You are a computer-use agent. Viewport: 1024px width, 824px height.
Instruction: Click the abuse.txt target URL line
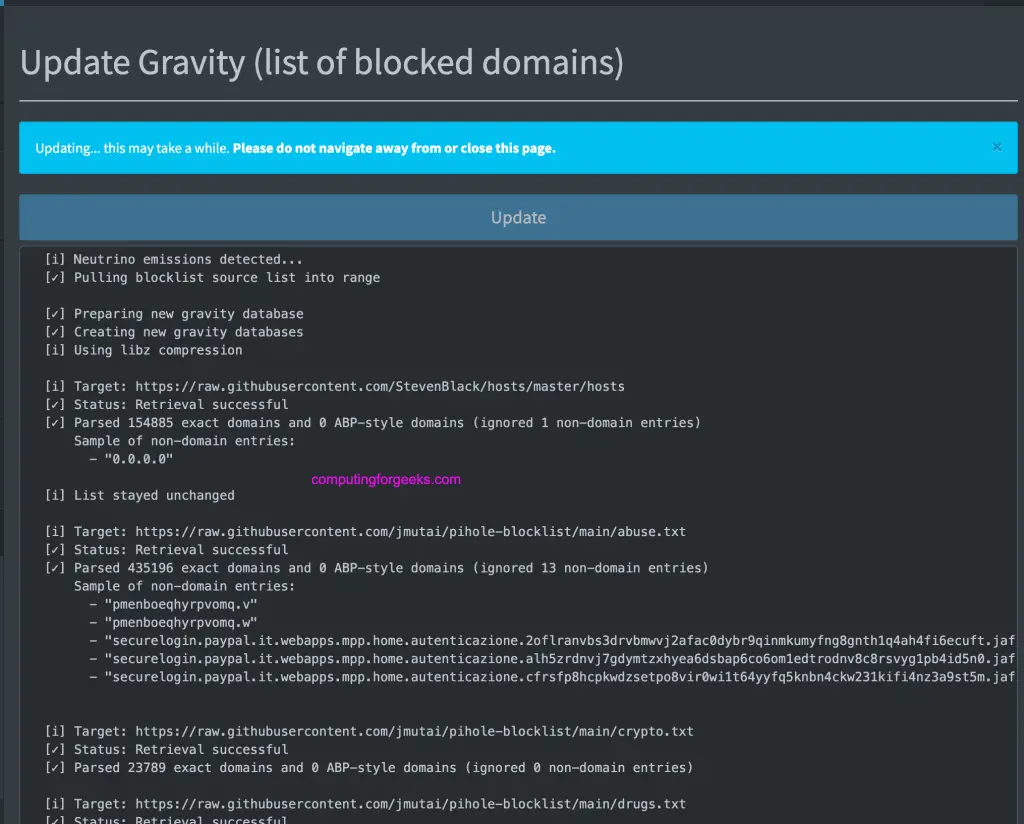[365, 531]
